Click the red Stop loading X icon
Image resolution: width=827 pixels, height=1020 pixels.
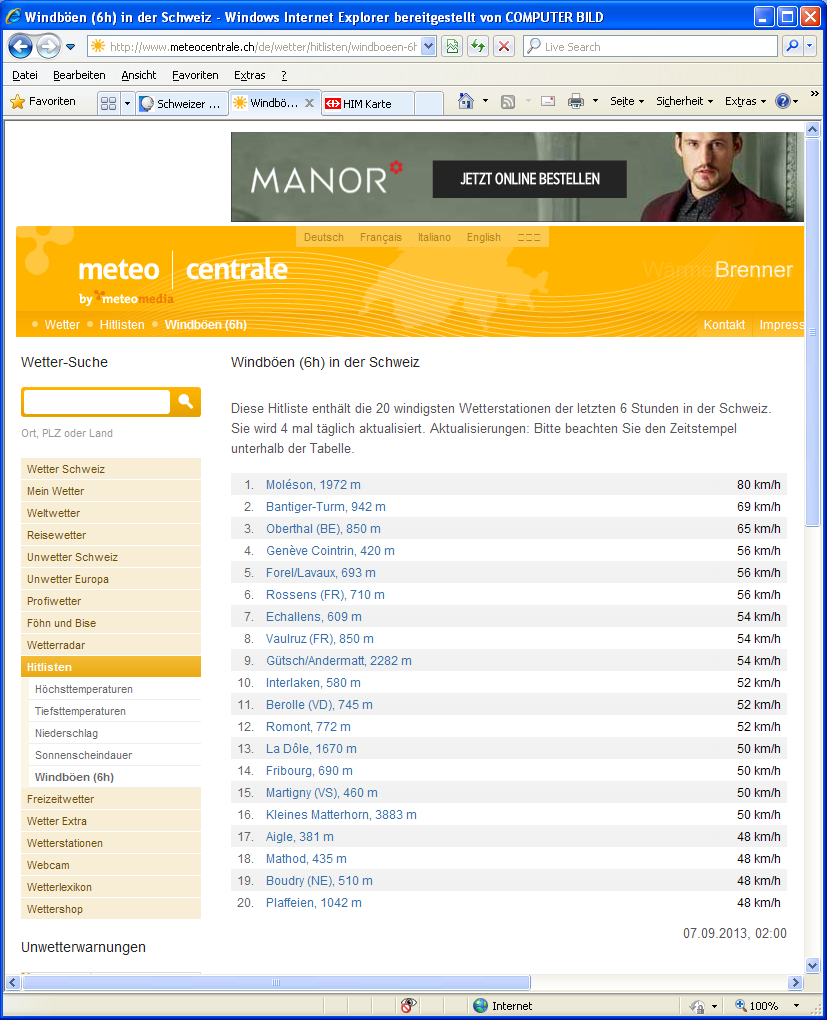(504, 46)
